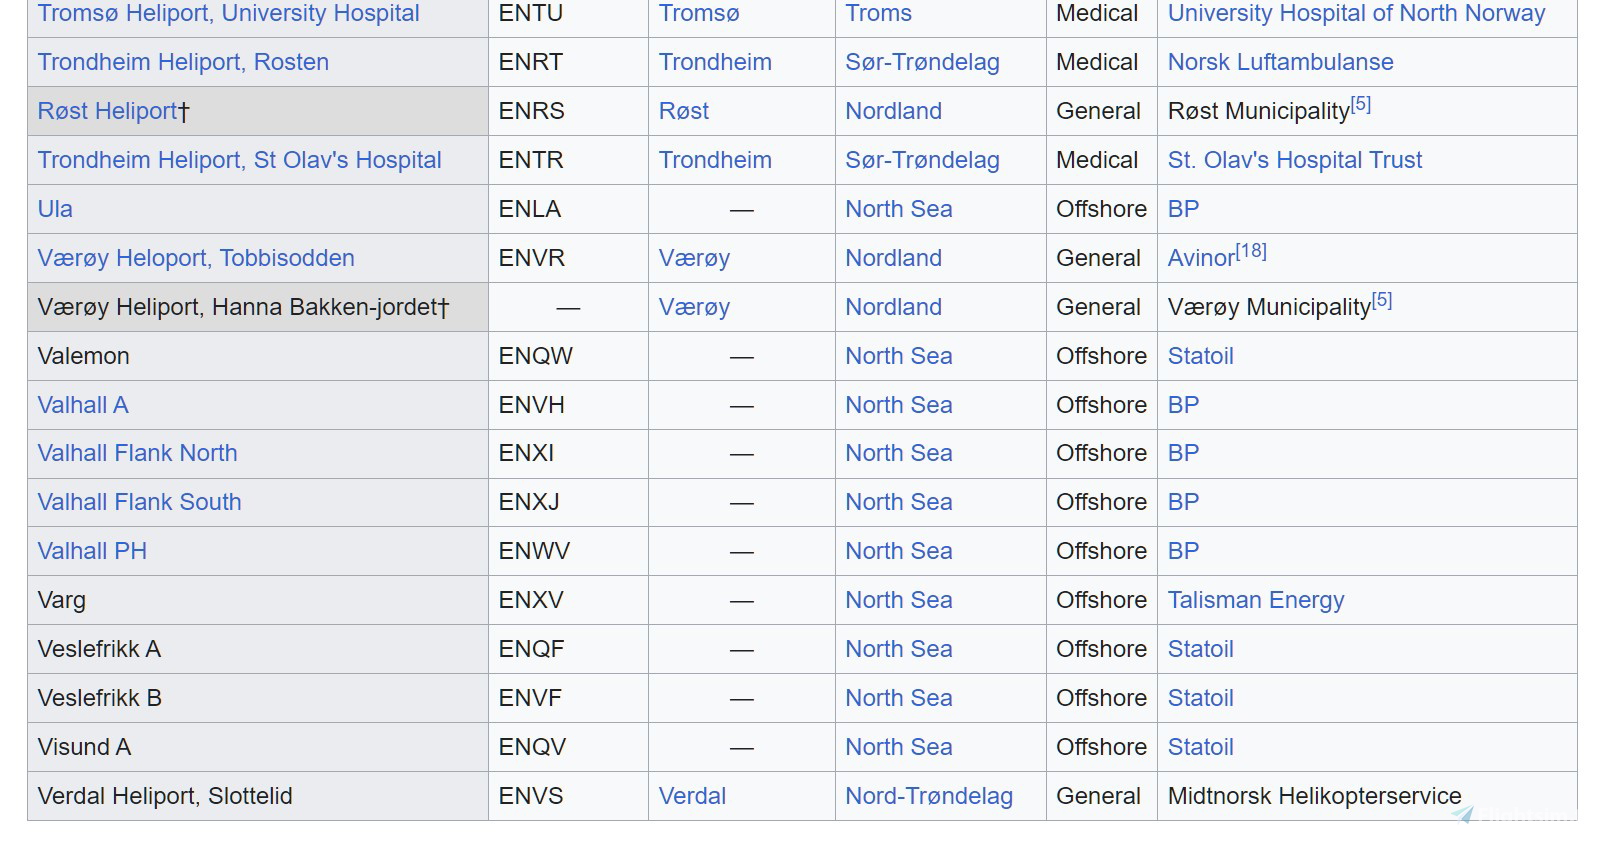Click Norsk Luftambulanse operator link
The height and width of the screenshot is (847, 1611).
click(x=1280, y=62)
